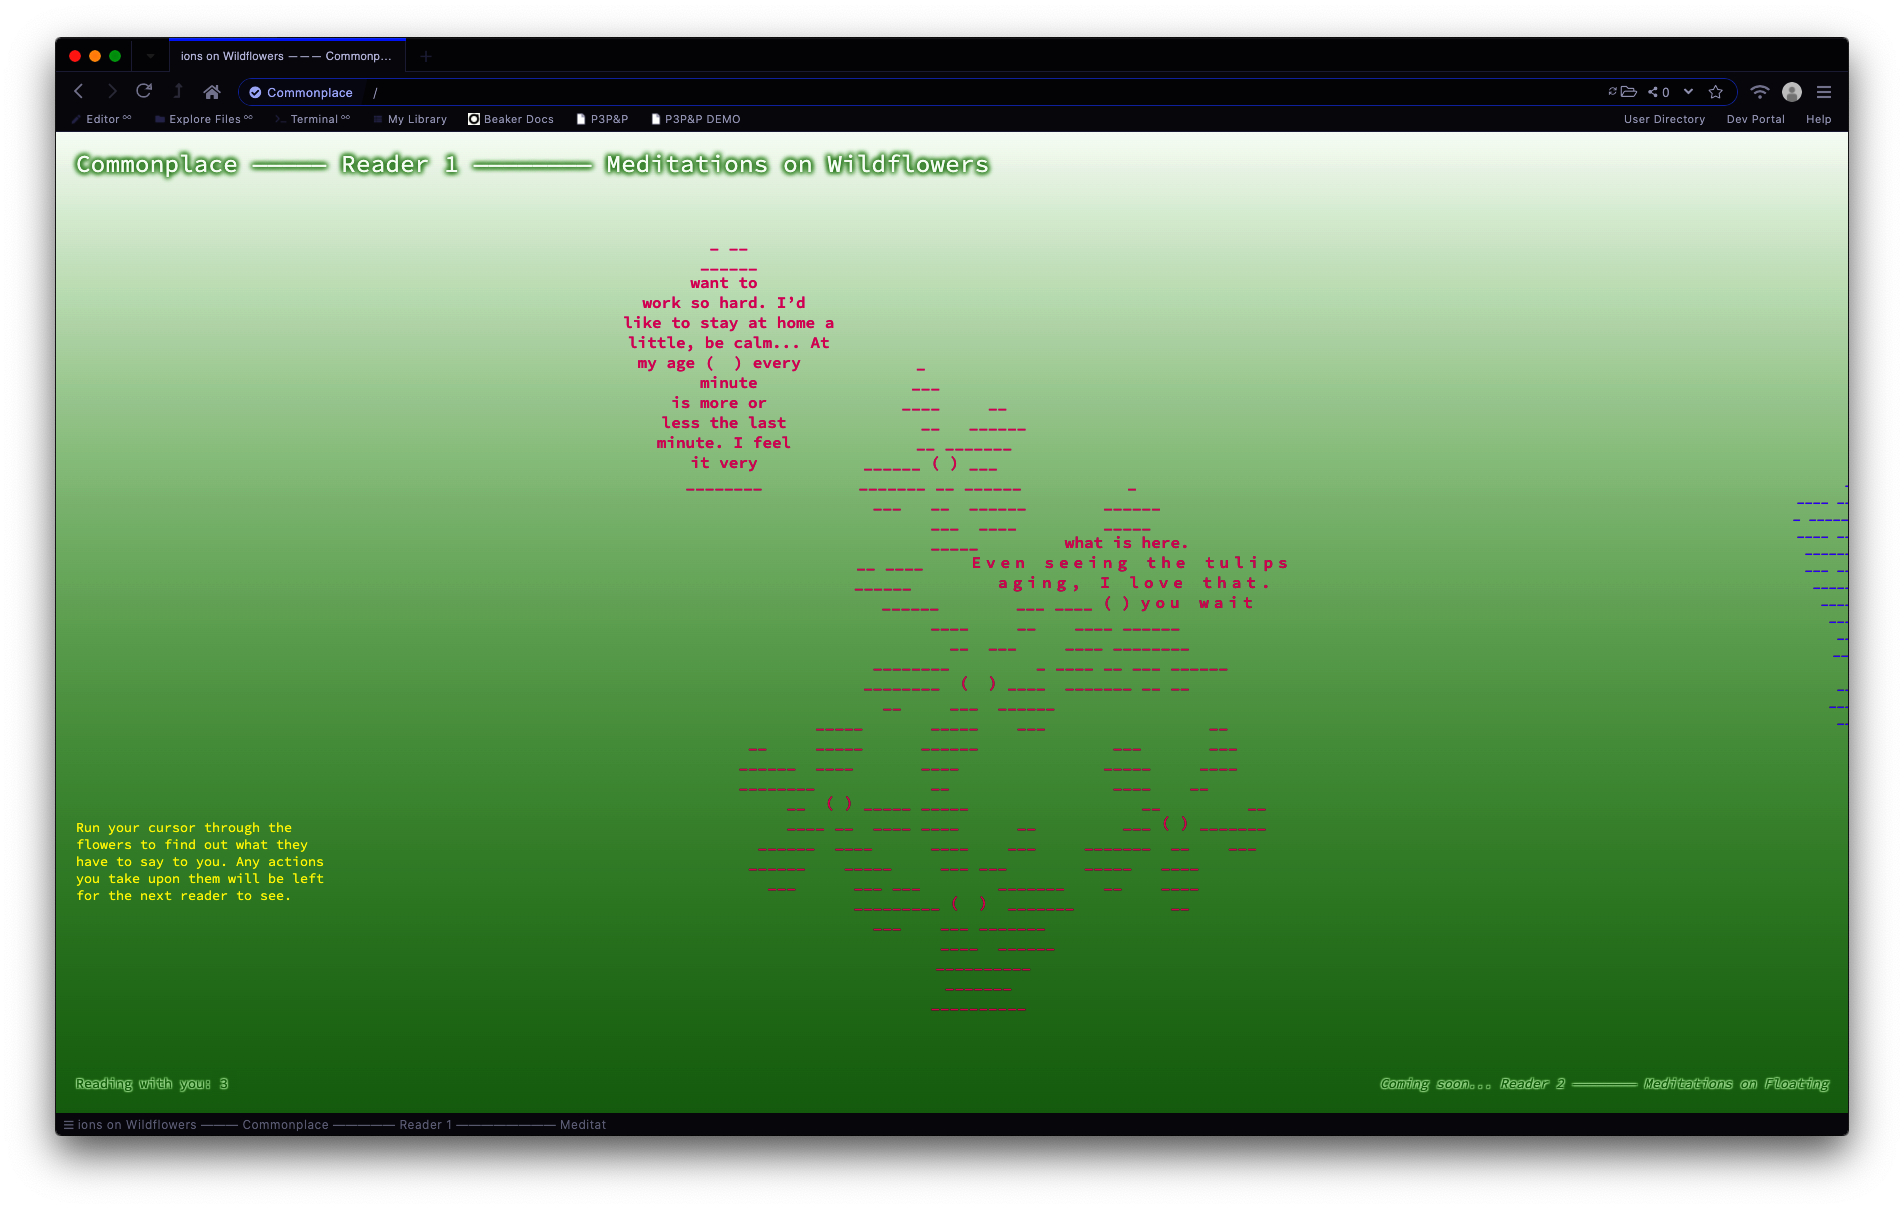
Task: Click the flower text 'want to work so hard'
Action: [723, 293]
